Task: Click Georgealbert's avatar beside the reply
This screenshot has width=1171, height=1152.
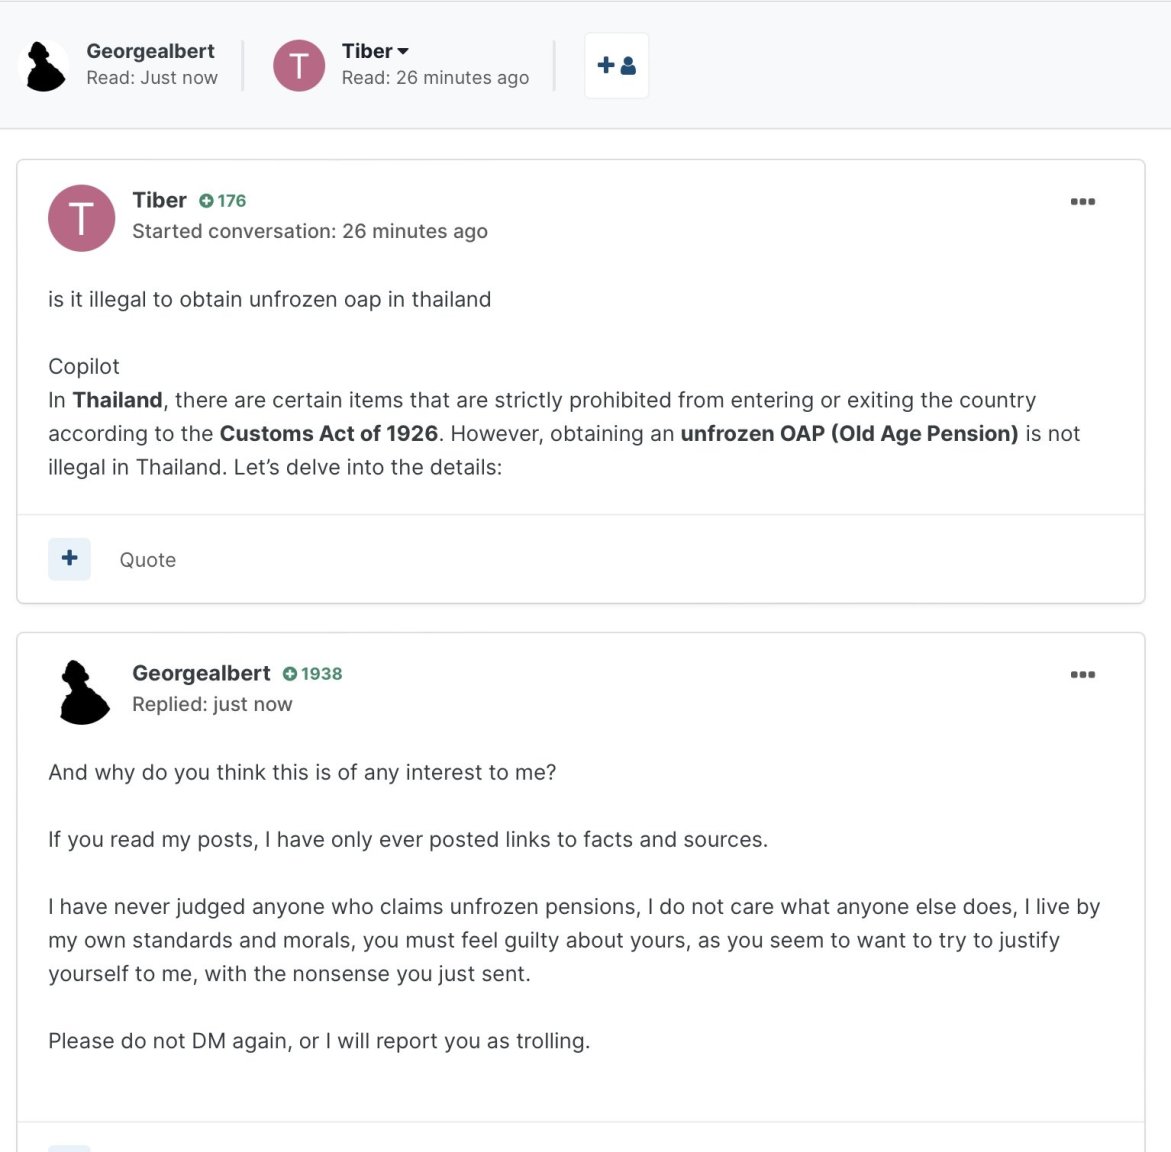Action: click(x=83, y=692)
